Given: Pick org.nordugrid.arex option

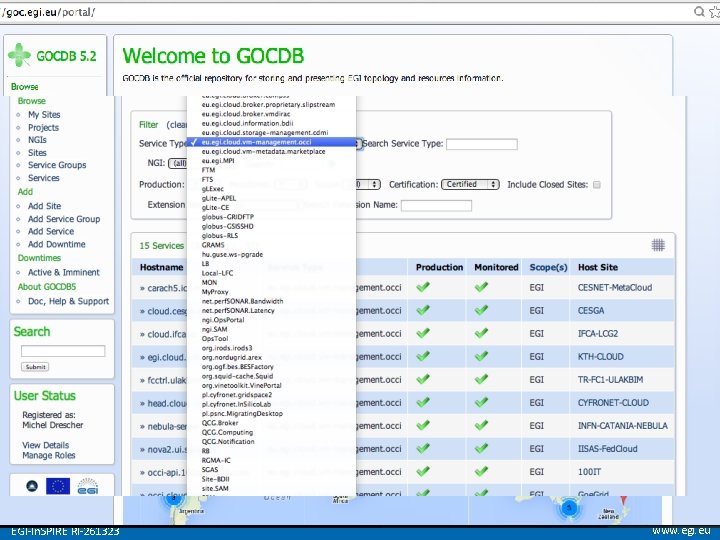Looking at the screenshot, I should 232,357.
